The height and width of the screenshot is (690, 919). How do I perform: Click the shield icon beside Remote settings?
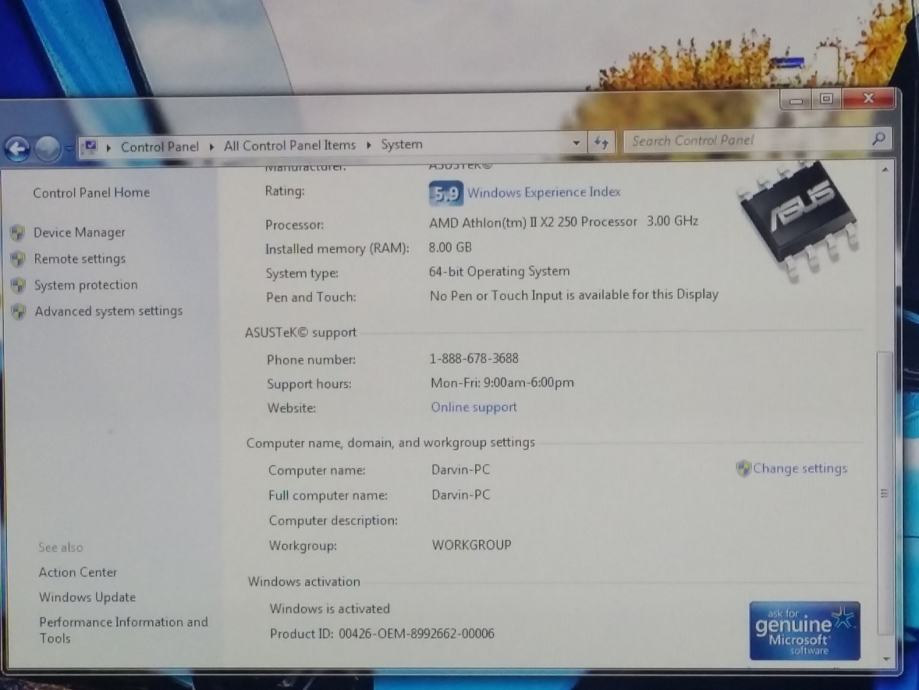pyautogui.click(x=18, y=259)
